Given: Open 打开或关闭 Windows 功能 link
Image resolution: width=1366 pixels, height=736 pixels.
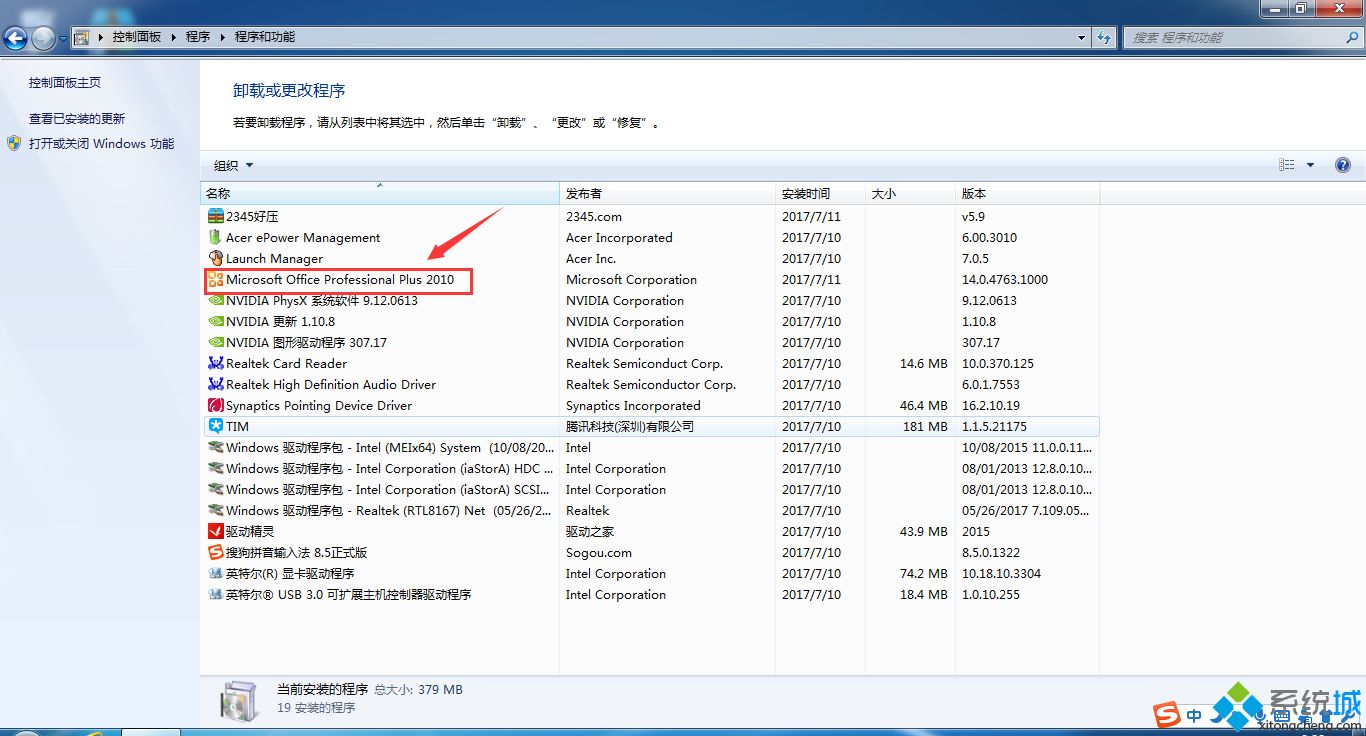Looking at the screenshot, I should coord(101,143).
